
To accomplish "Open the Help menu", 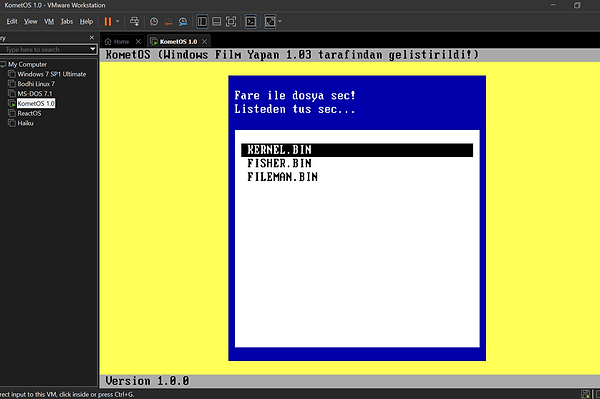I will pyautogui.click(x=86, y=21).
